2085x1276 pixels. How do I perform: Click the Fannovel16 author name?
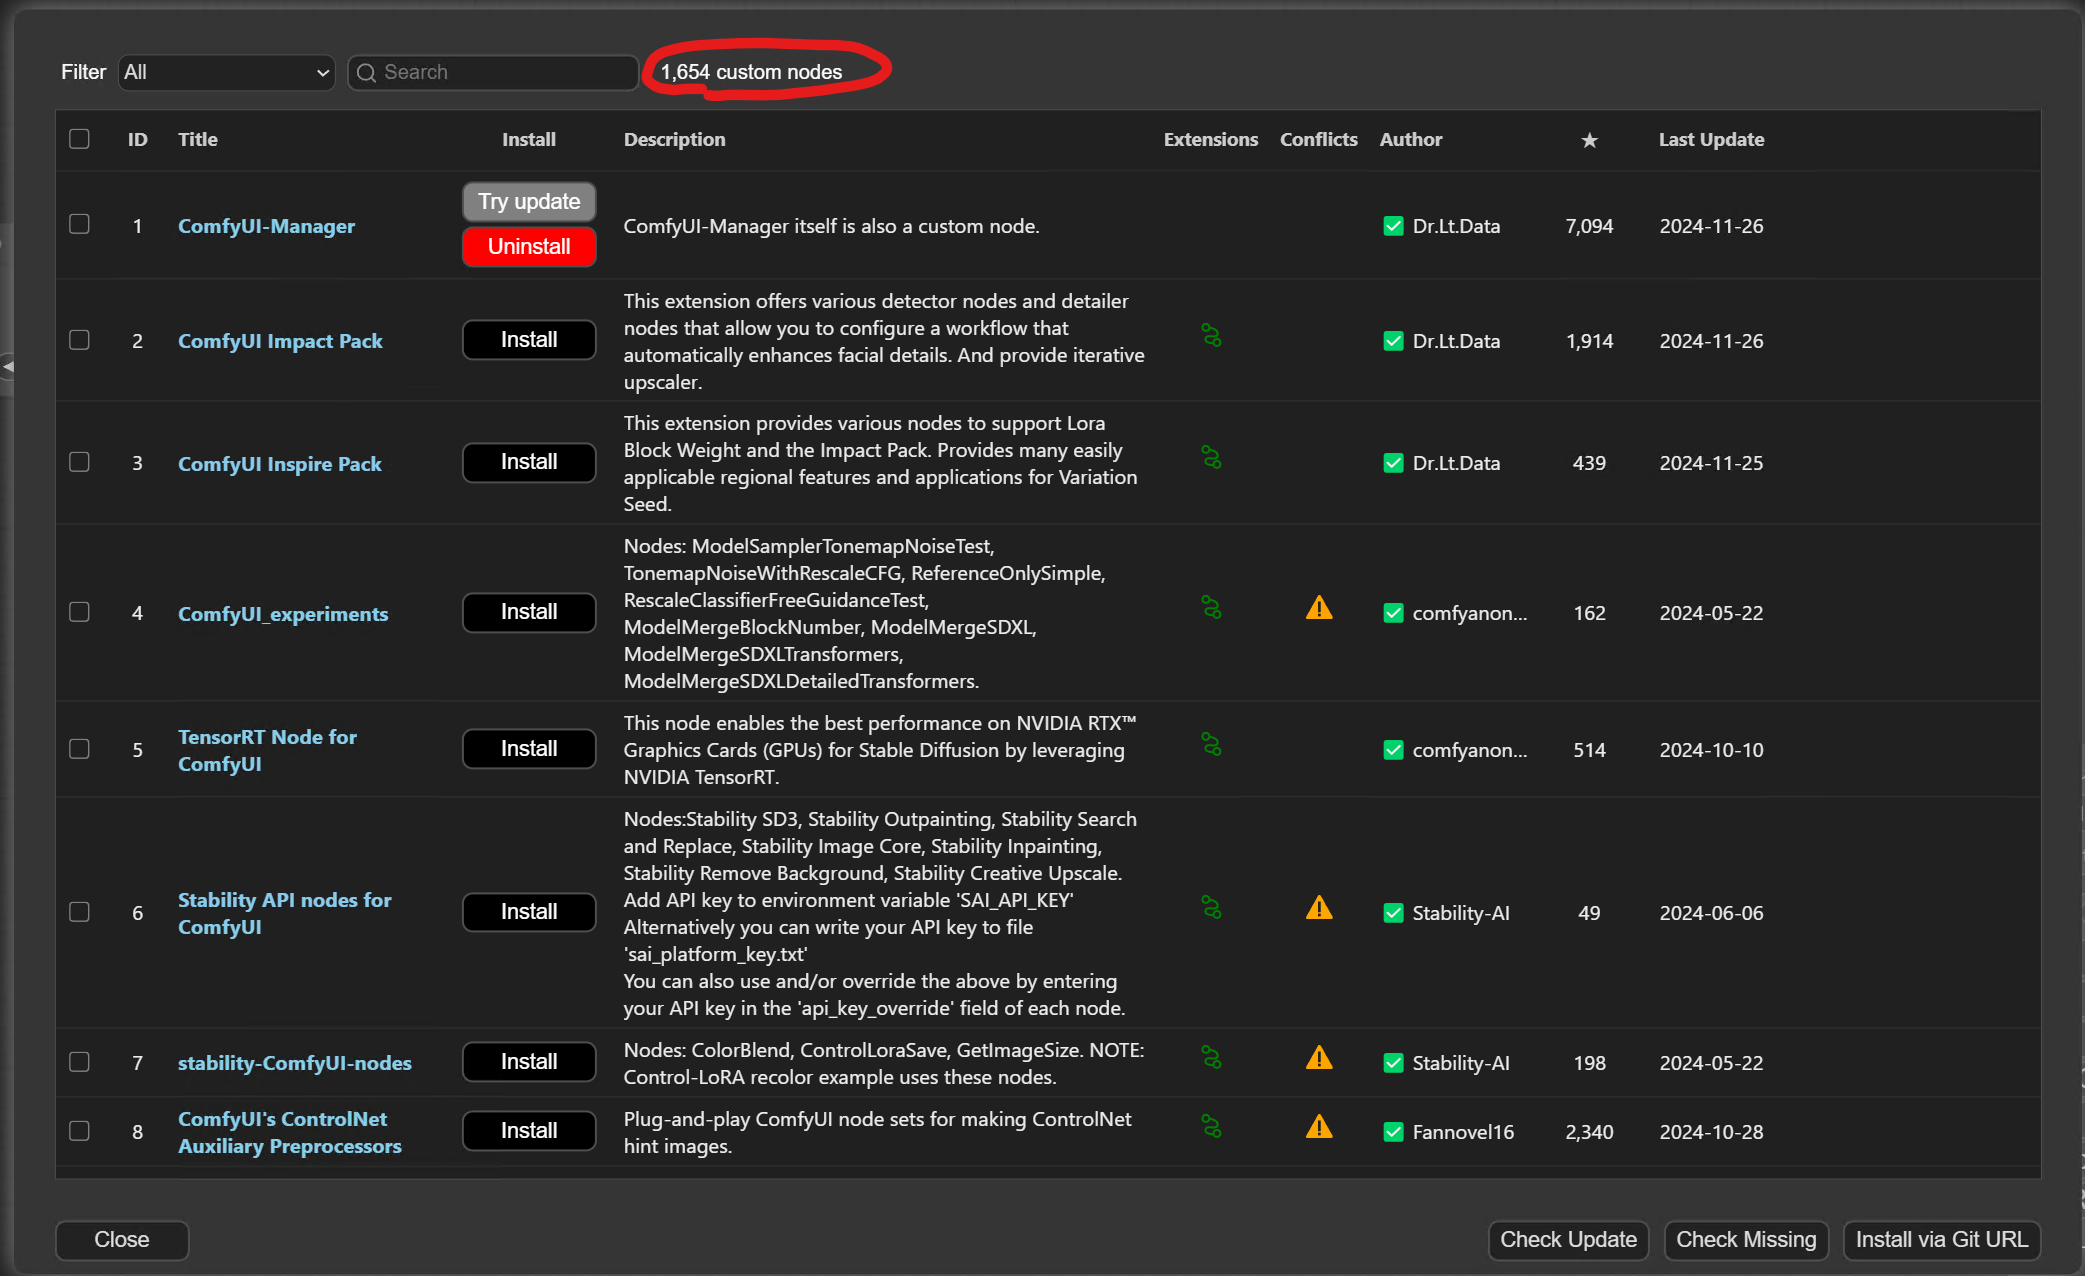[1463, 1132]
